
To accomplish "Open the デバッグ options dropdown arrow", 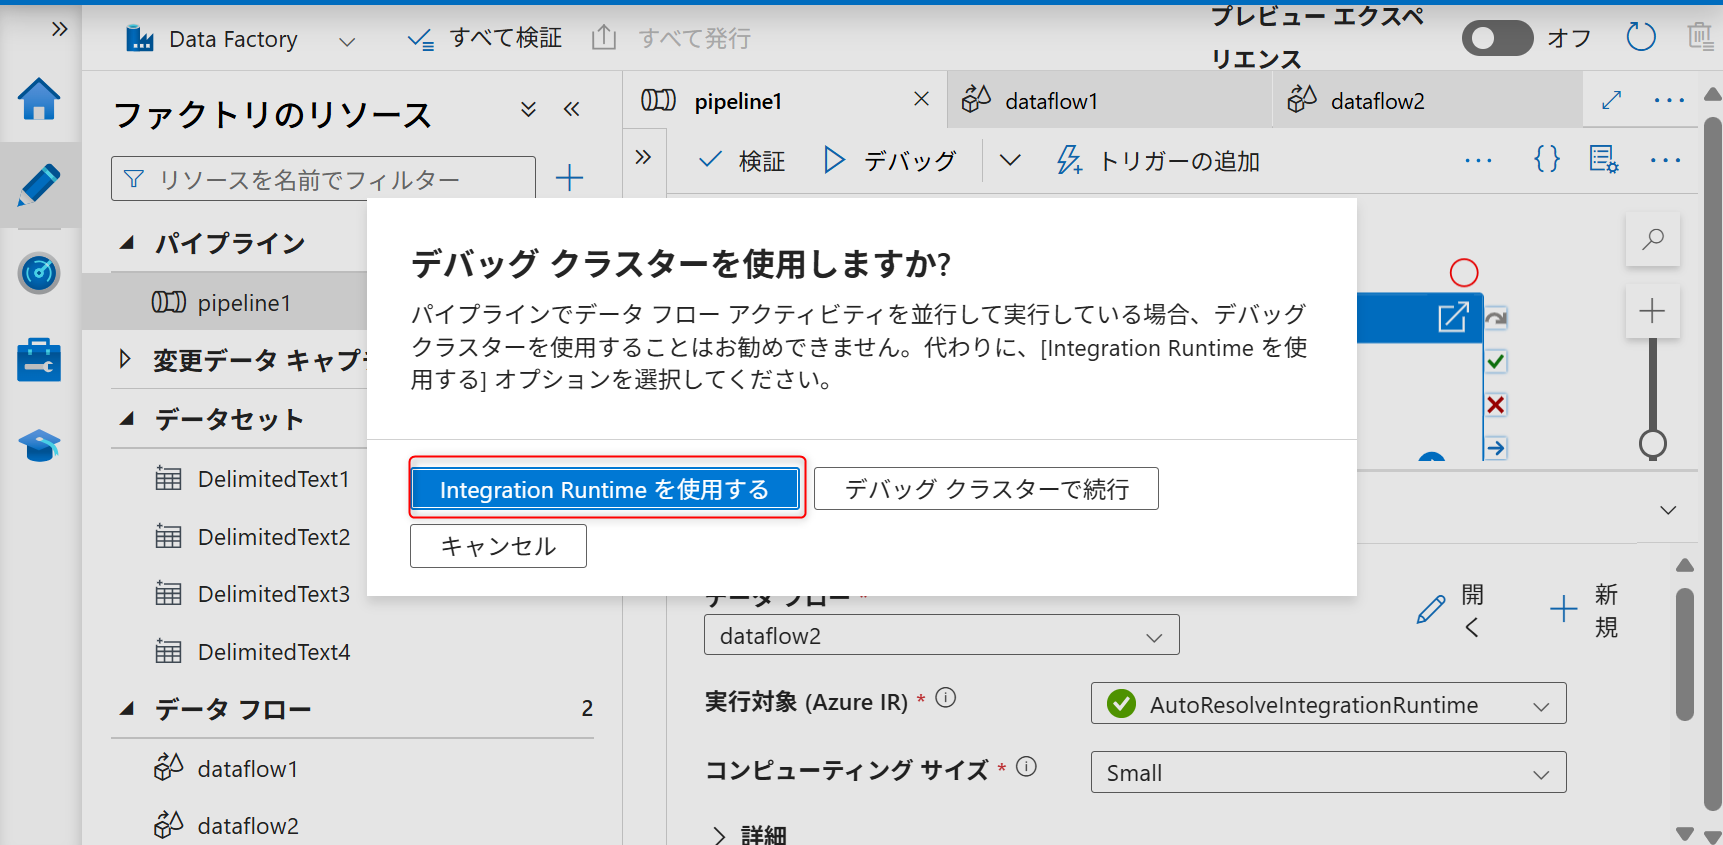I will coord(1010,160).
